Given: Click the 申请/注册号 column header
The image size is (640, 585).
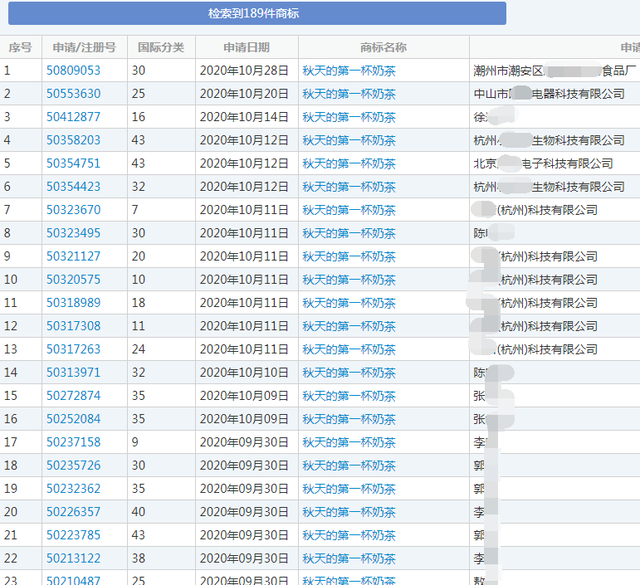Looking at the screenshot, I should (x=84, y=47).
